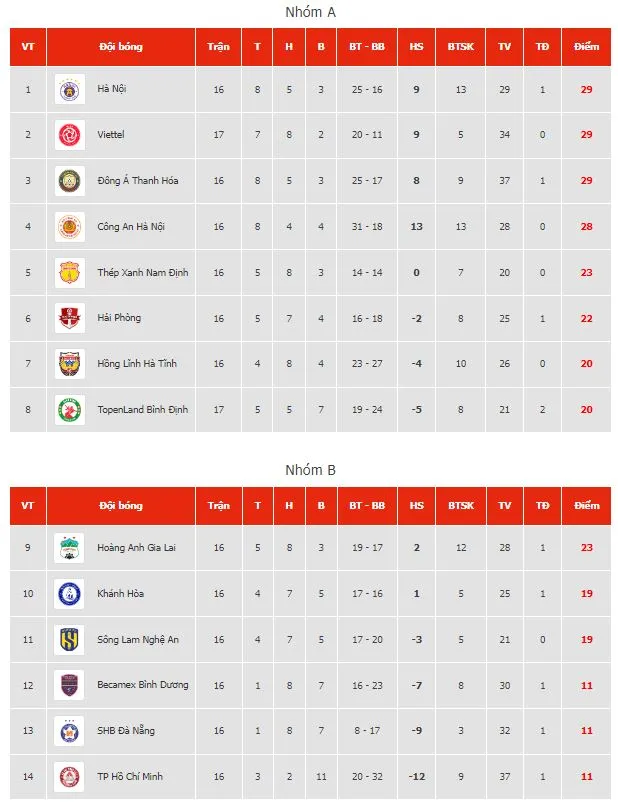
Task: Select the Nhóm B group title
Action: click(x=309, y=470)
